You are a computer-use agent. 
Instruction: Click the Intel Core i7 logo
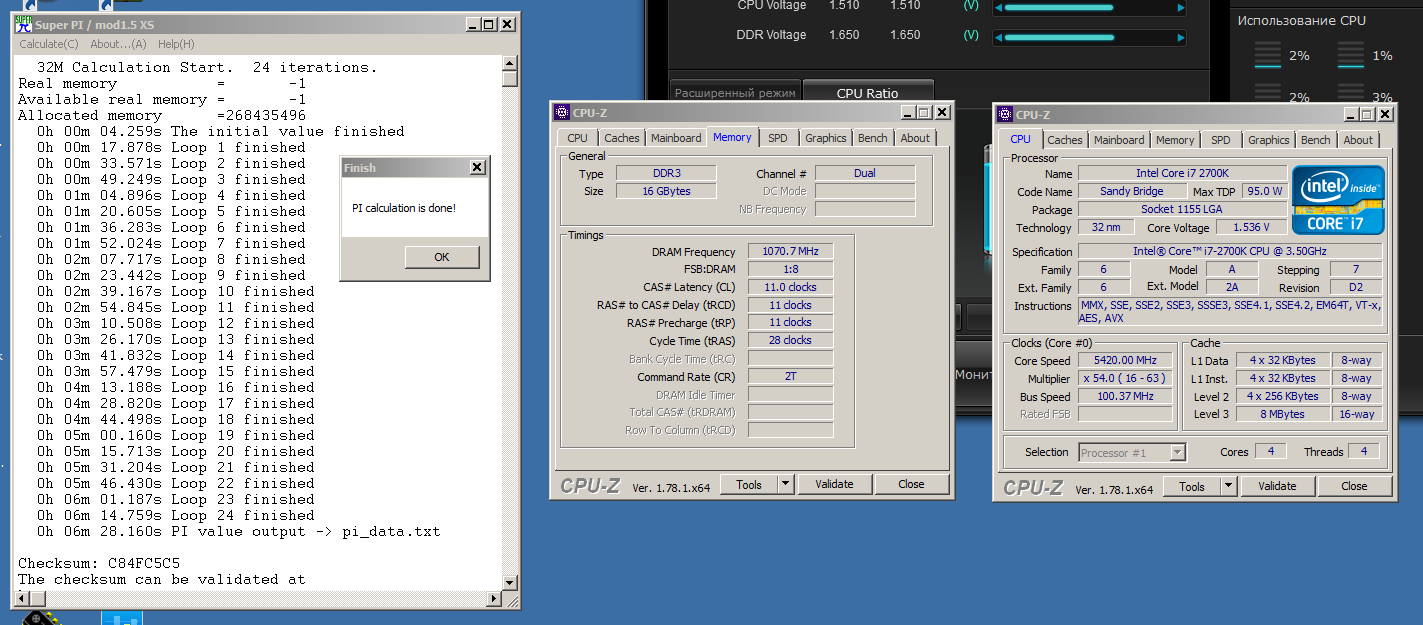(1338, 201)
